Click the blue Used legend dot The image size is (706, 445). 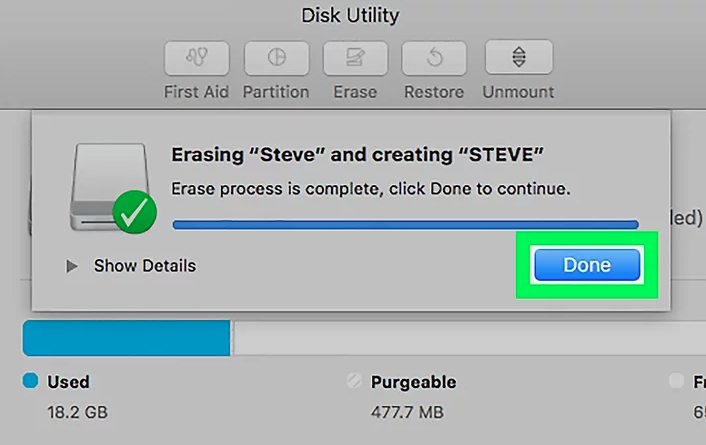[30, 381]
